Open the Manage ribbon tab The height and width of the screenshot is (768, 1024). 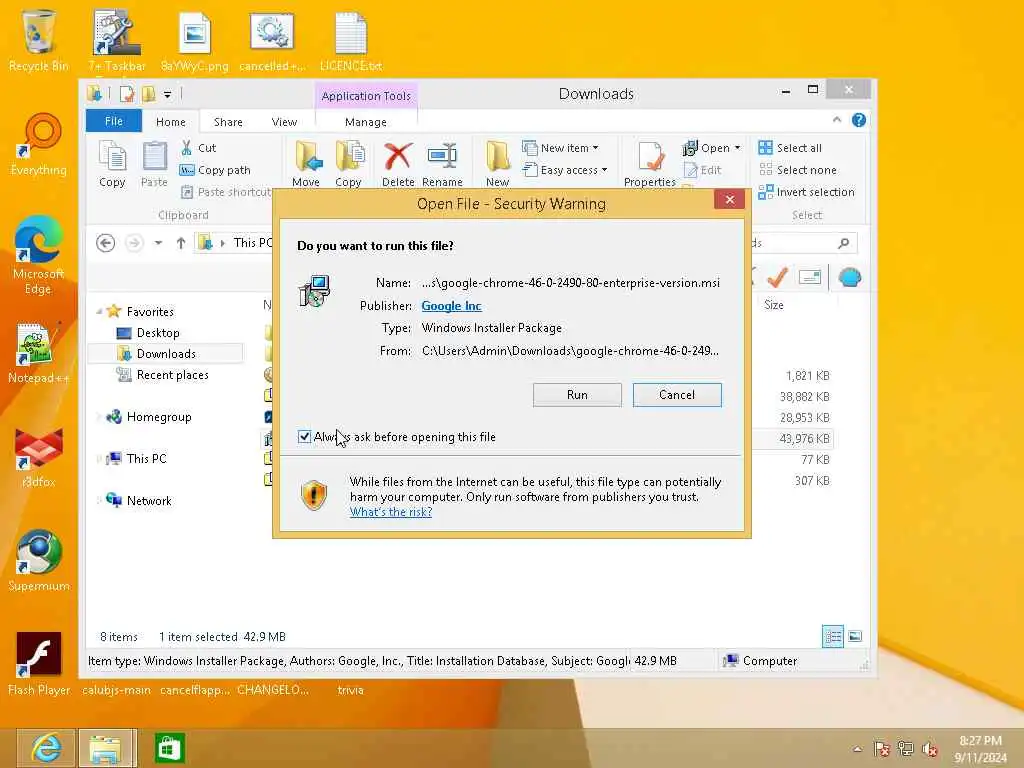366,122
